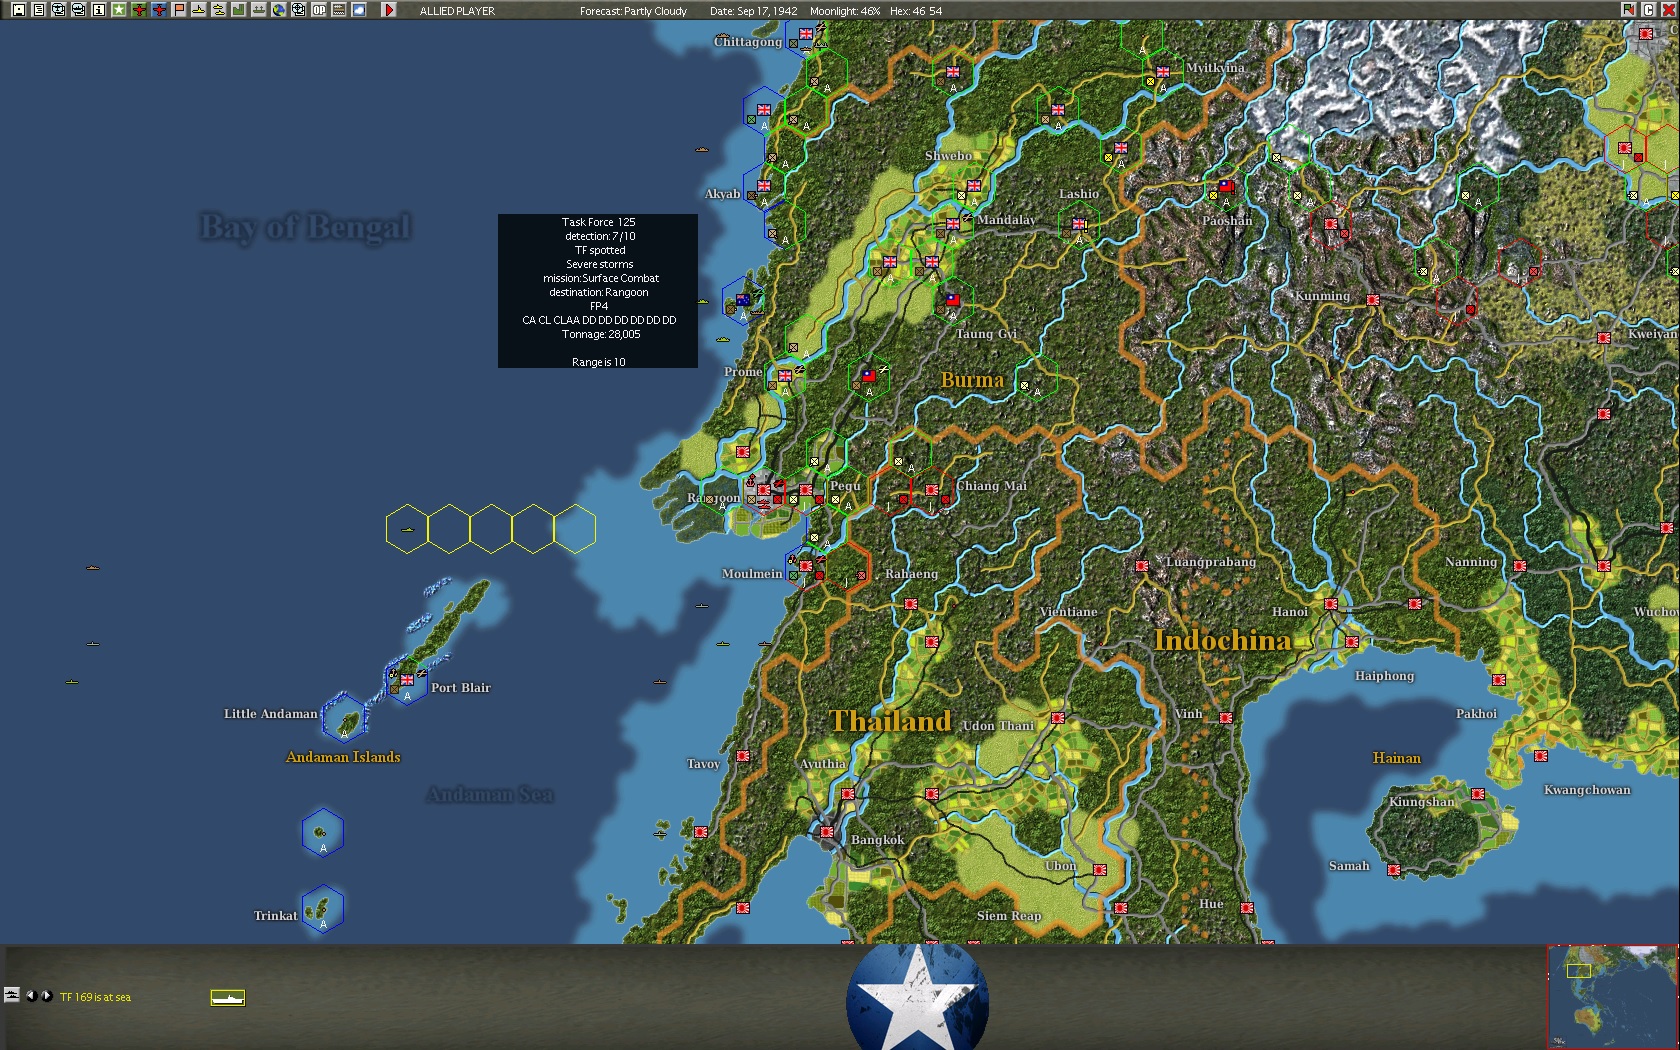Click the 'TF 169 is at sea' text
Screen dimensions: 1680x1050
click(95, 997)
